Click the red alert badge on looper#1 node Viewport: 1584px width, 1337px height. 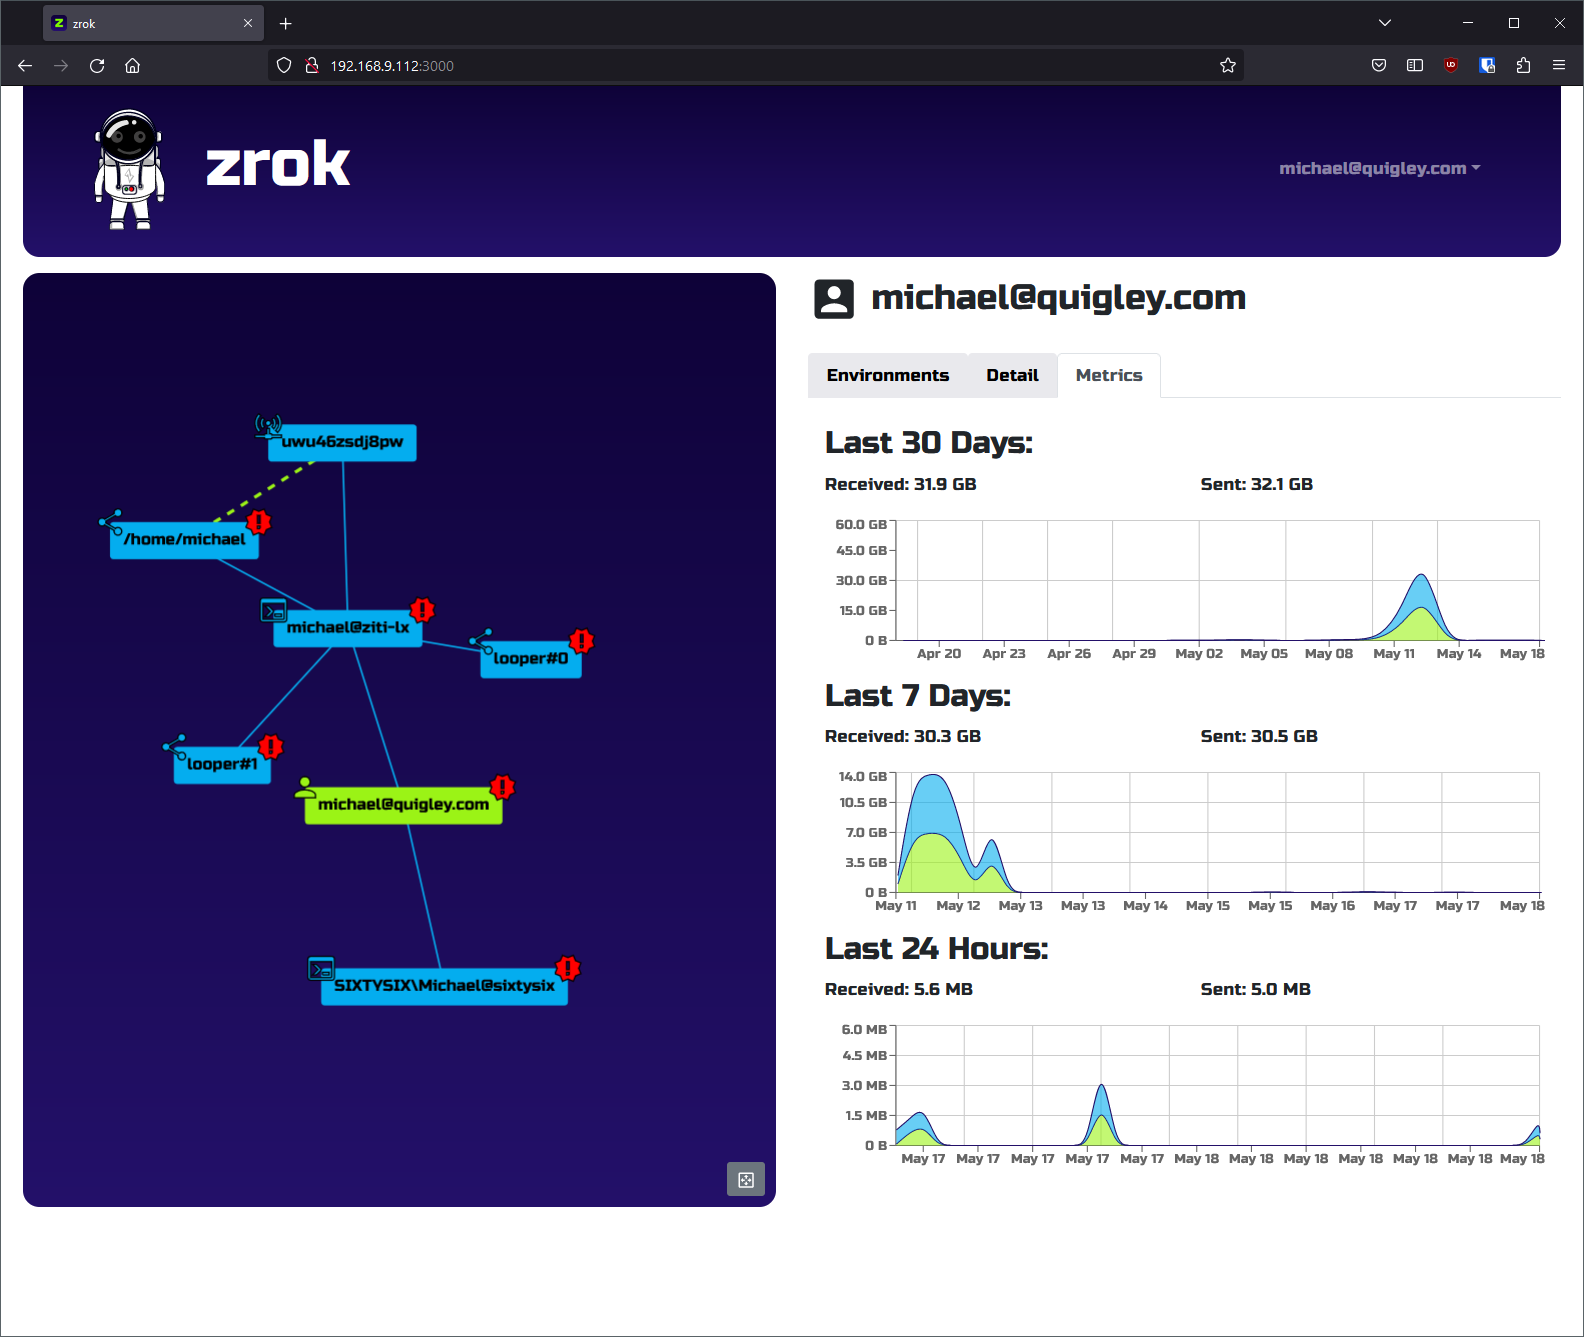pos(271,747)
